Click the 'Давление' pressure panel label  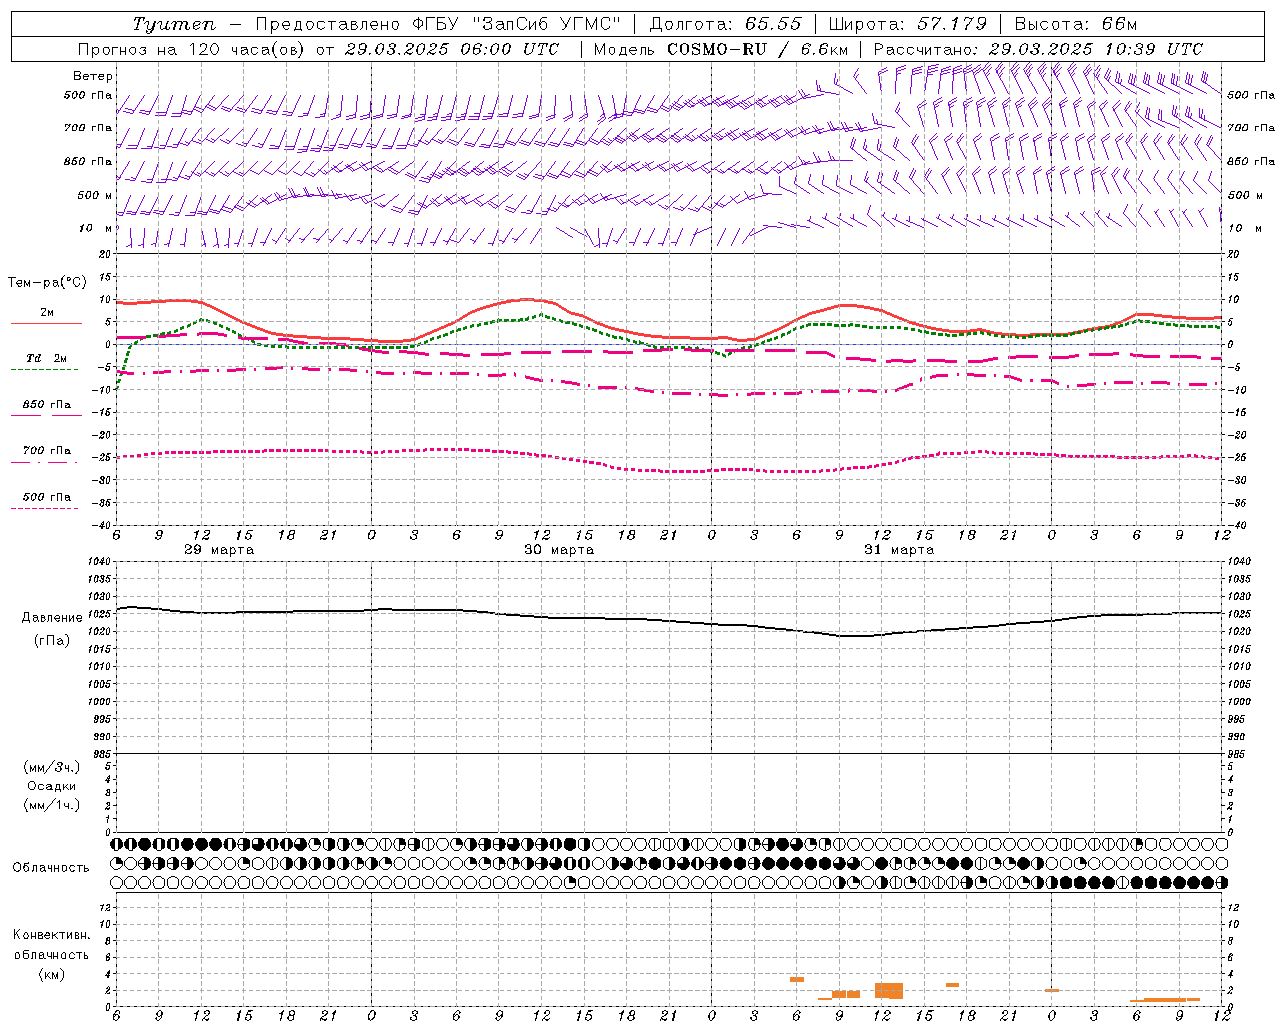click(52, 618)
